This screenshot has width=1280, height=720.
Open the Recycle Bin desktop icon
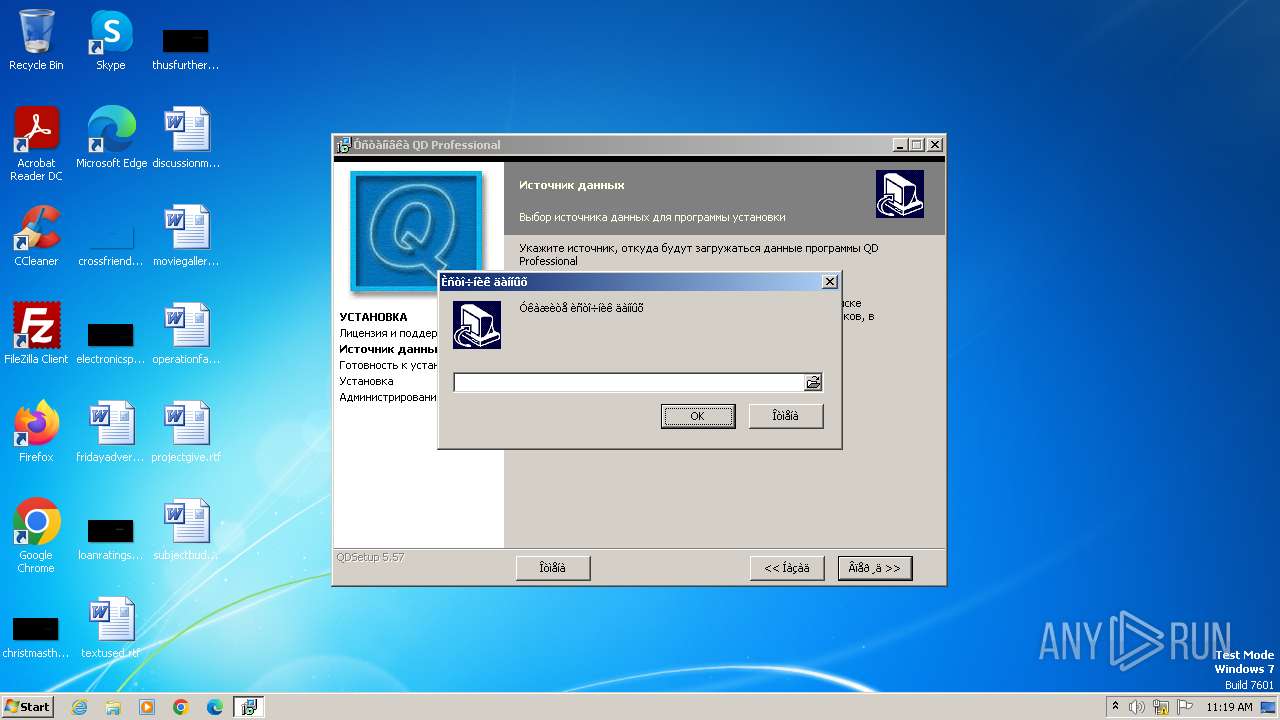click(x=36, y=40)
